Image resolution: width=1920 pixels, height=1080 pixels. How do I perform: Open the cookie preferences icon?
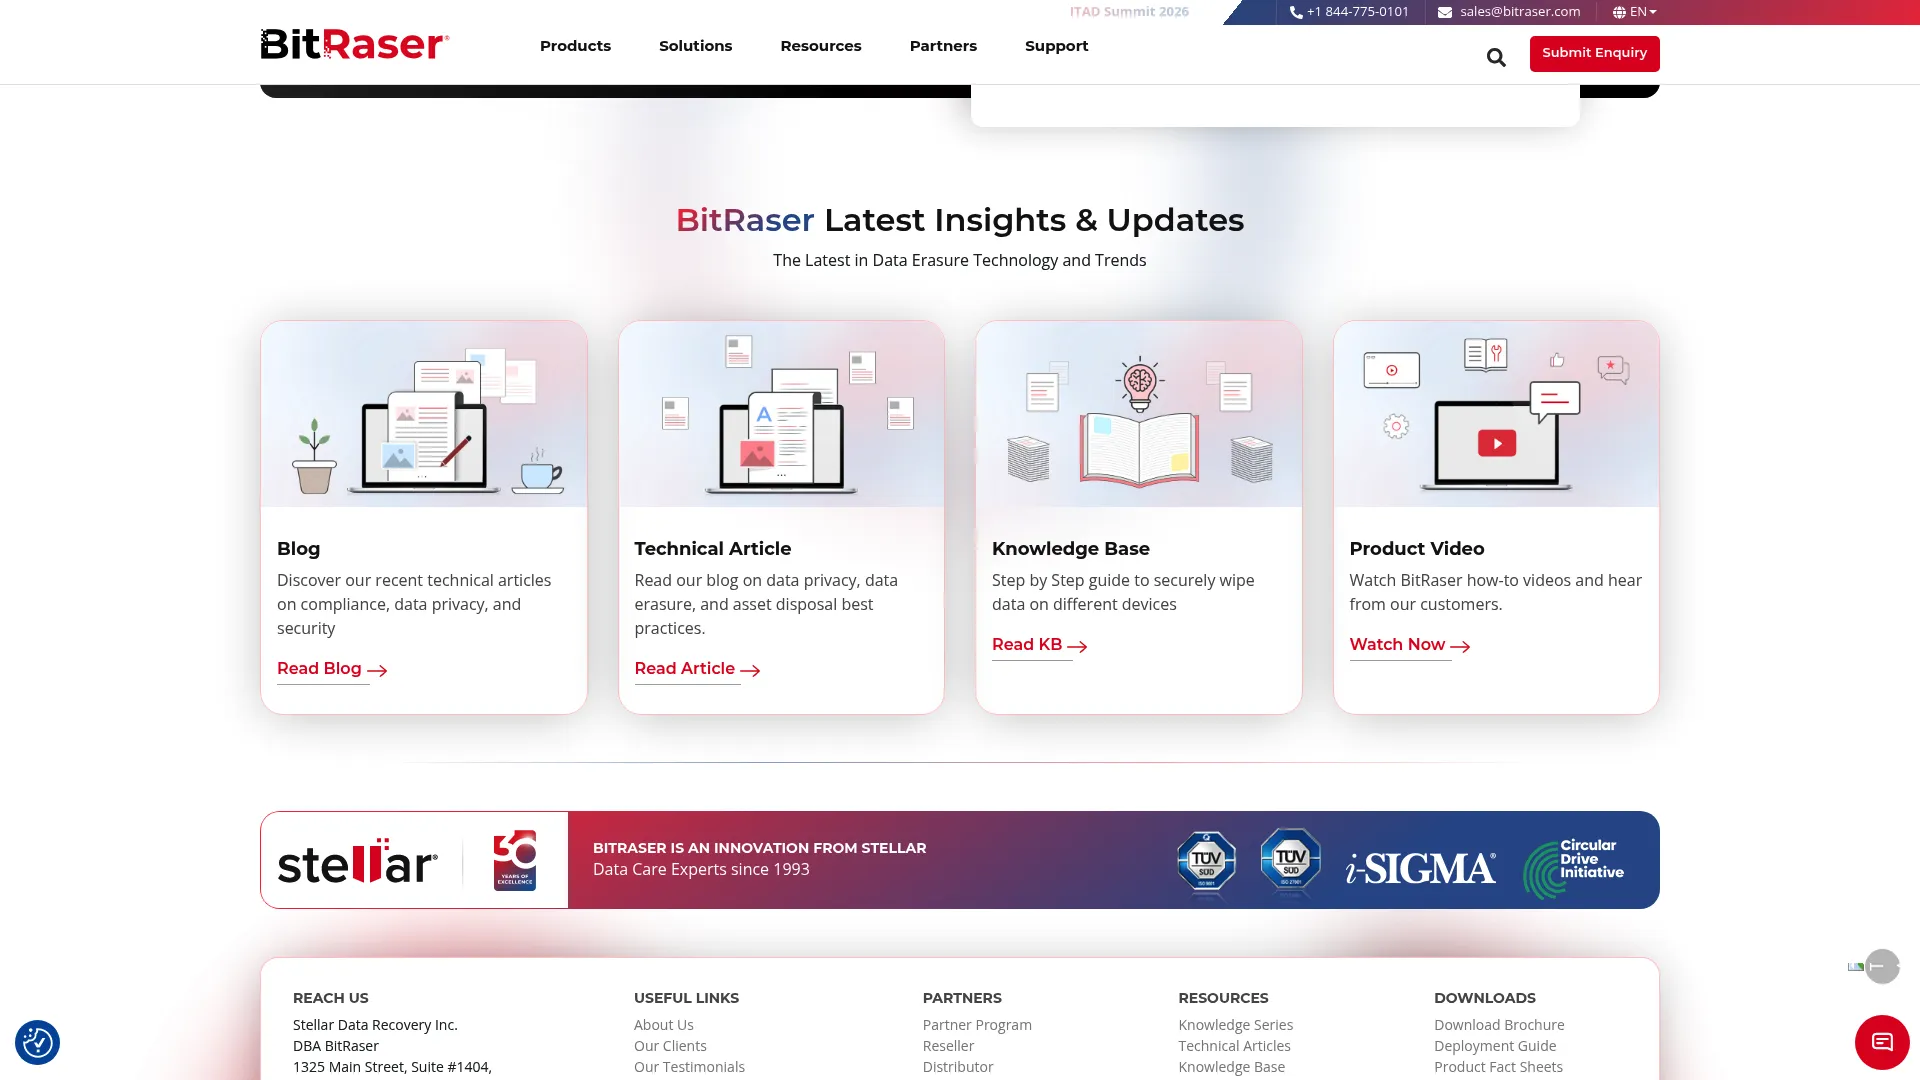click(38, 1043)
